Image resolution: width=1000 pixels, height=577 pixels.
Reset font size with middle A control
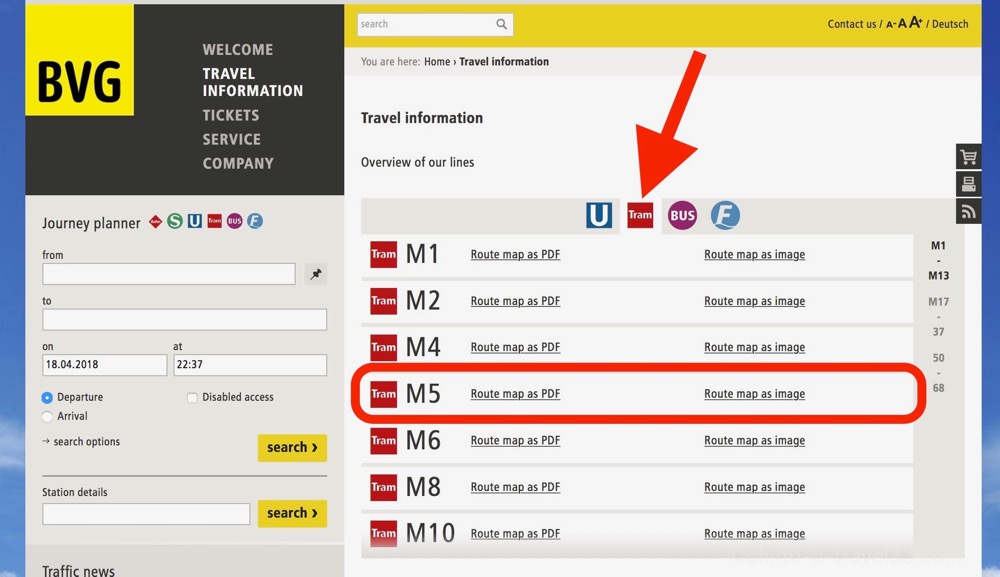tap(902, 24)
